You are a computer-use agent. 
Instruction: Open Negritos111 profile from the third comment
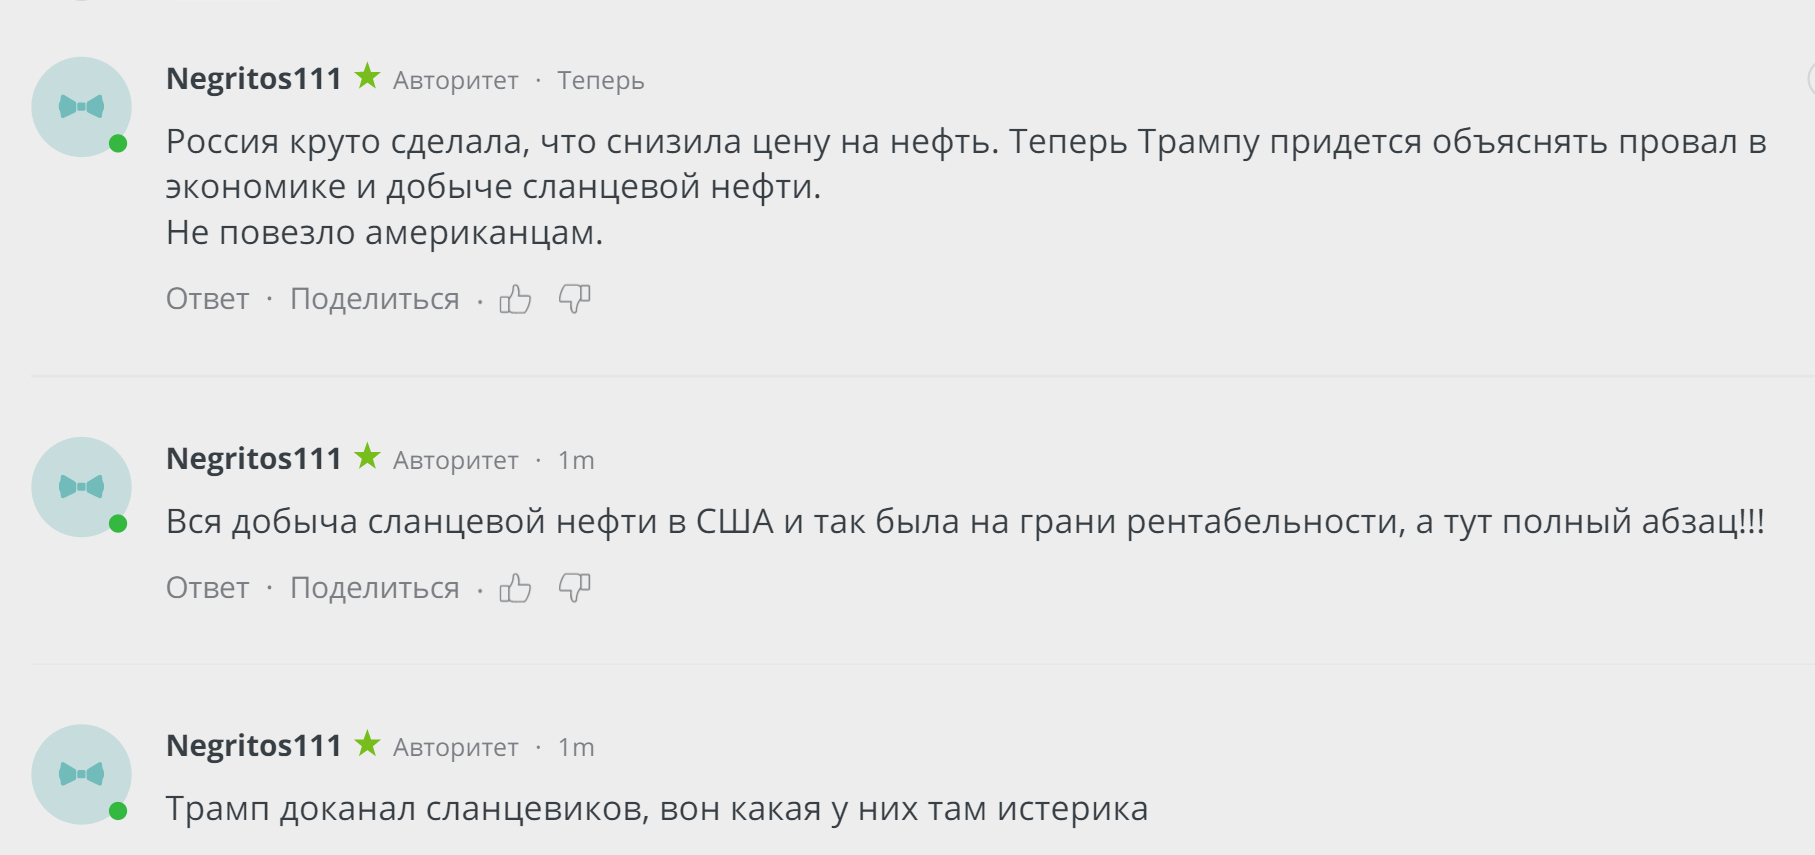[254, 746]
